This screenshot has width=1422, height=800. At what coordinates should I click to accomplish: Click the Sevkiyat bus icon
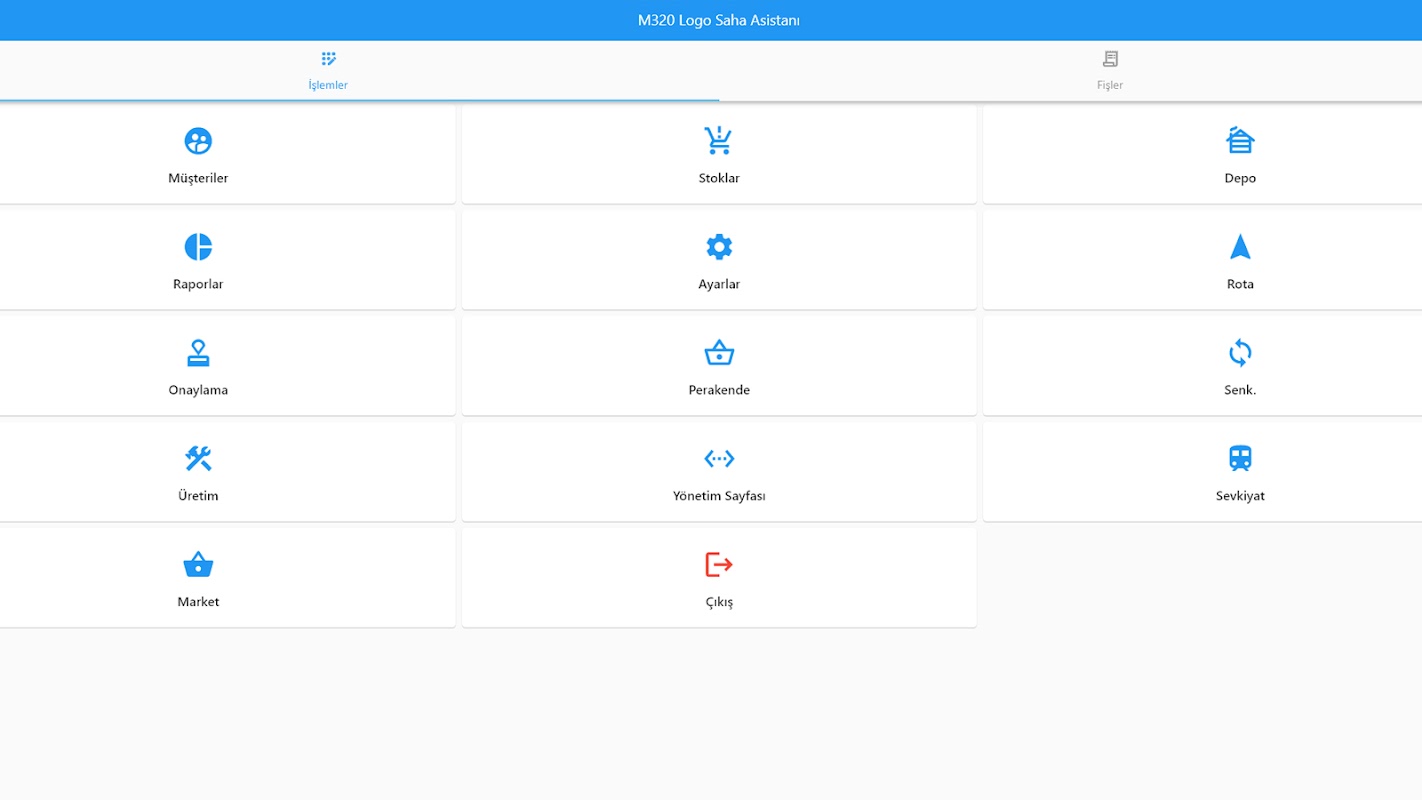coord(1240,459)
